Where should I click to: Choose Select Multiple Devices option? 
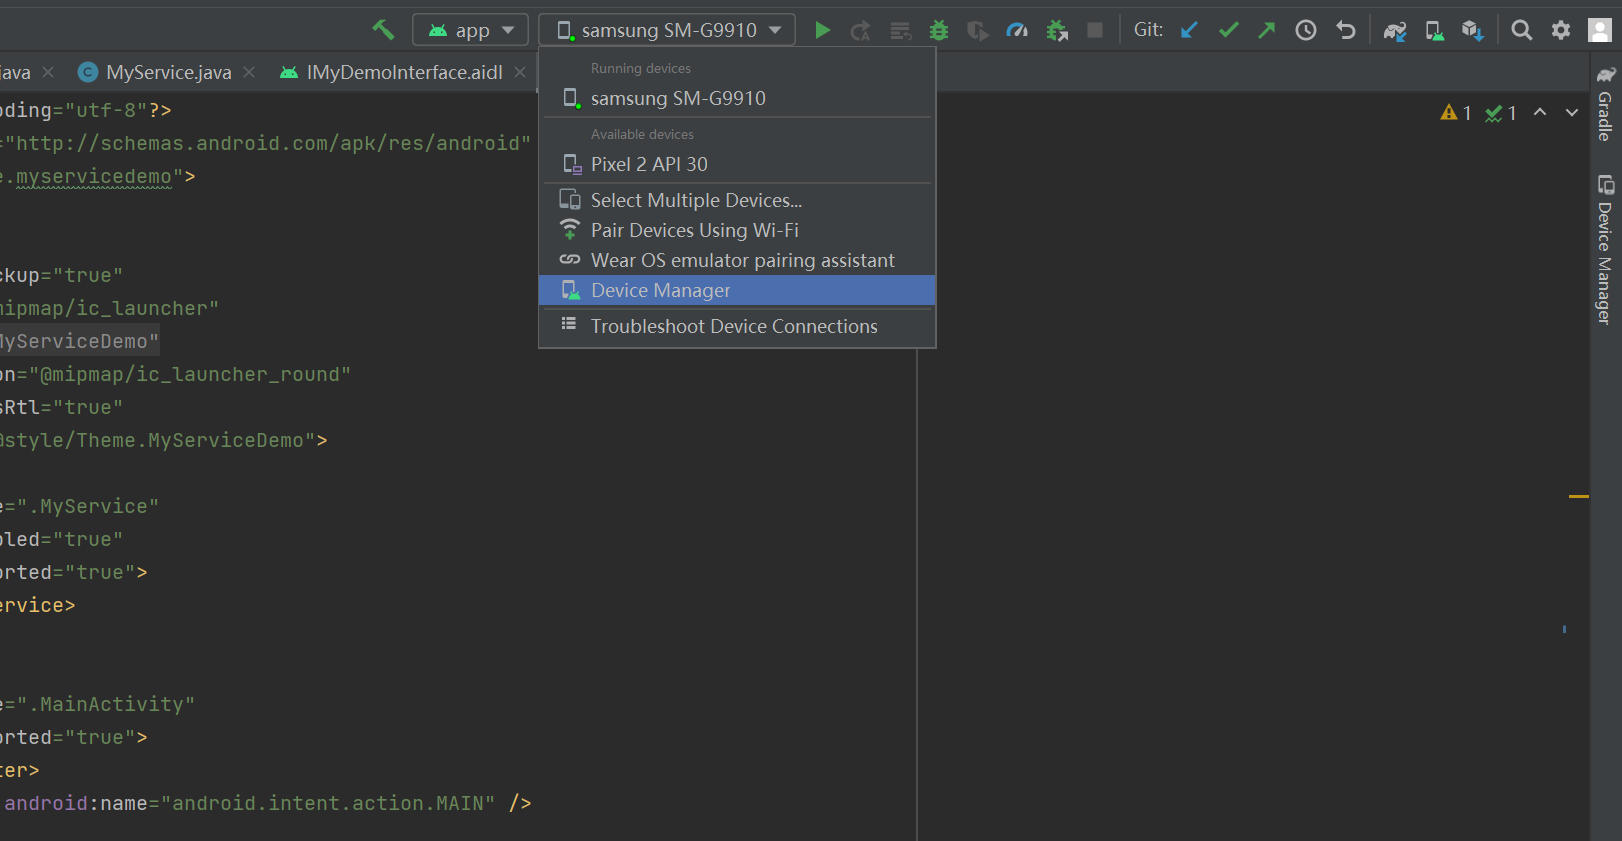737,200
